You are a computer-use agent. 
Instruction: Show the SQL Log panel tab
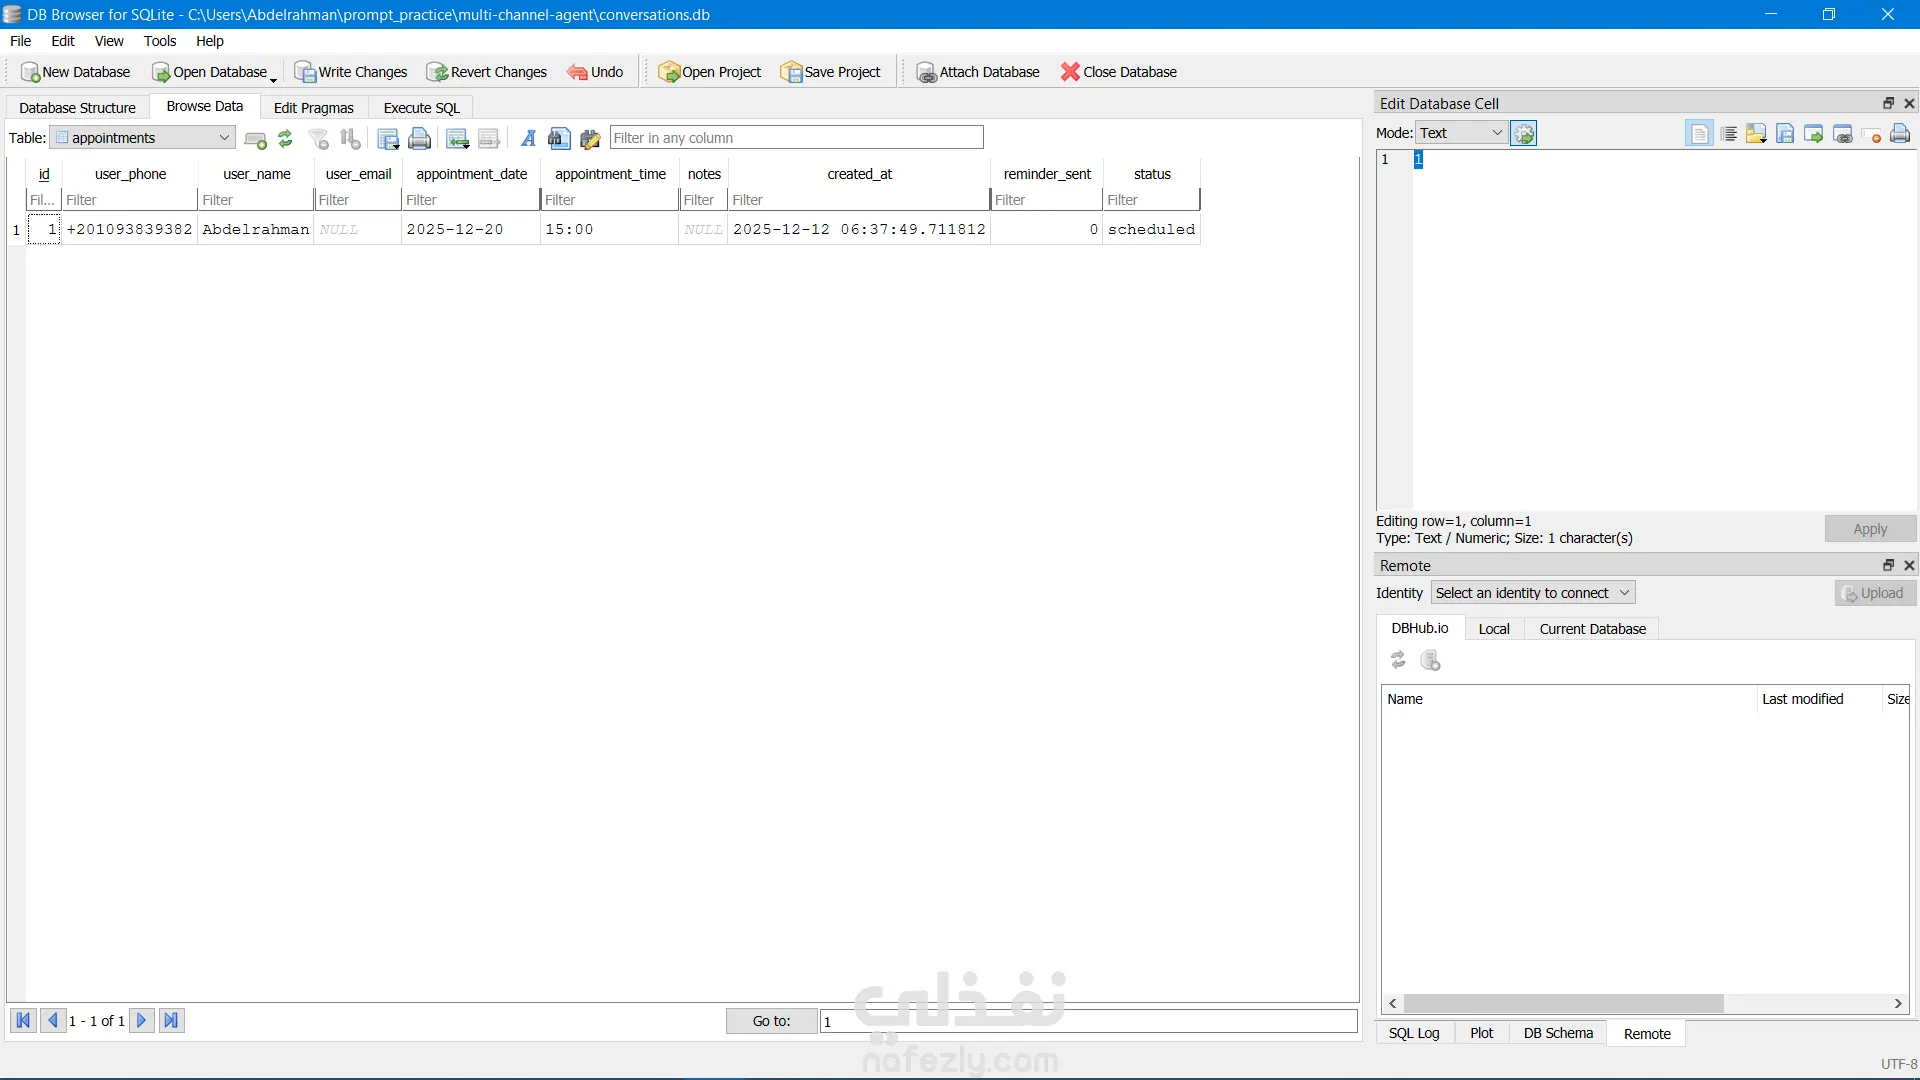pyautogui.click(x=1414, y=1033)
